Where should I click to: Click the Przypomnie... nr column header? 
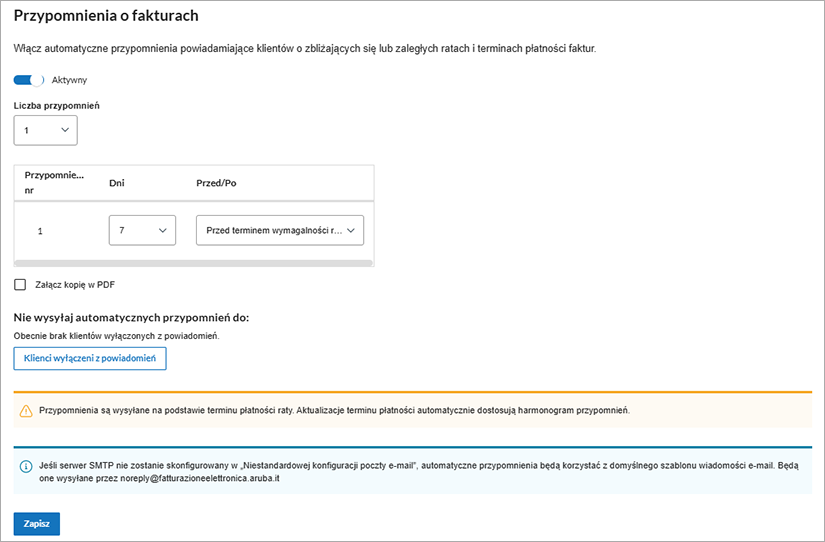pyautogui.click(x=54, y=183)
